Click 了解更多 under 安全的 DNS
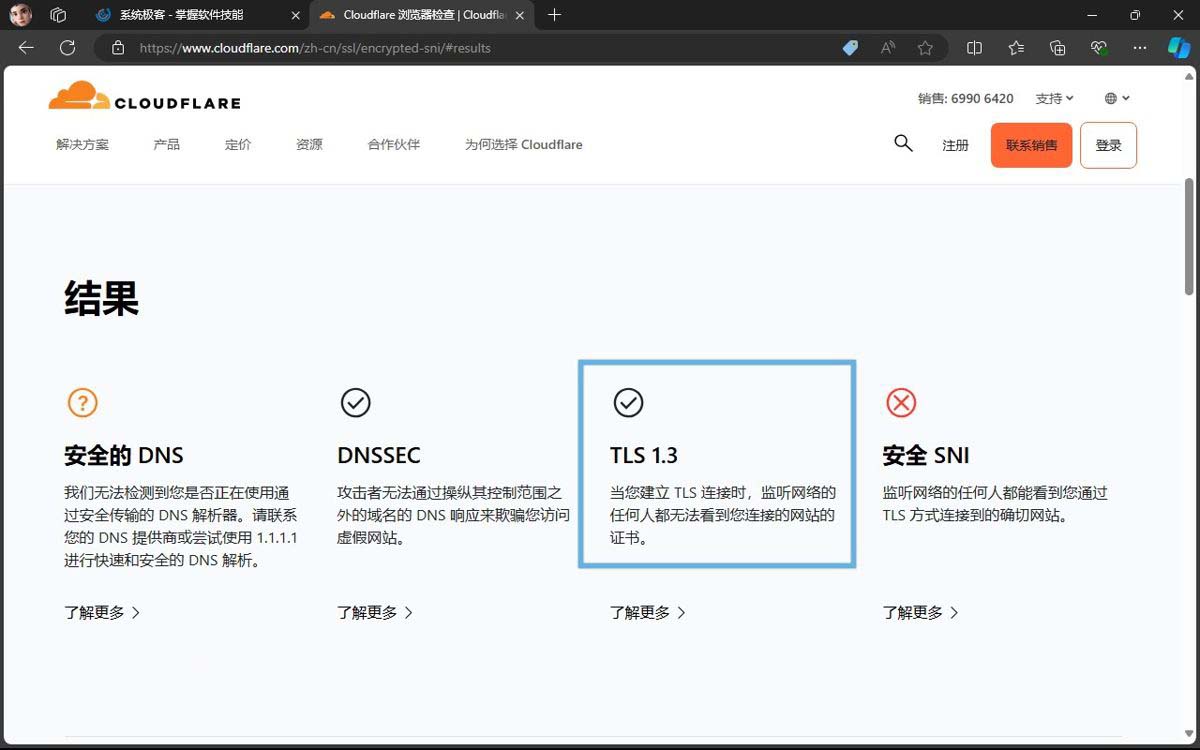Viewport: 1200px width, 750px height. tap(102, 612)
